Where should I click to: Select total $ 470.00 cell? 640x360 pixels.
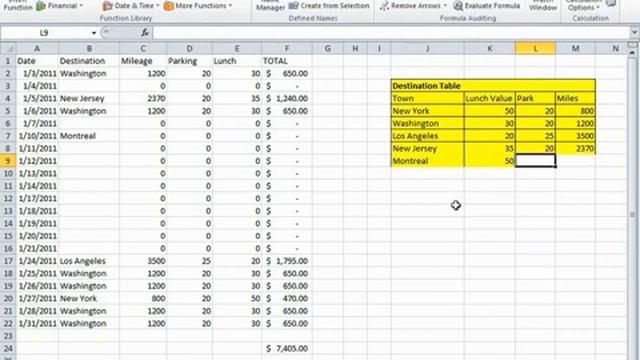[287, 298]
